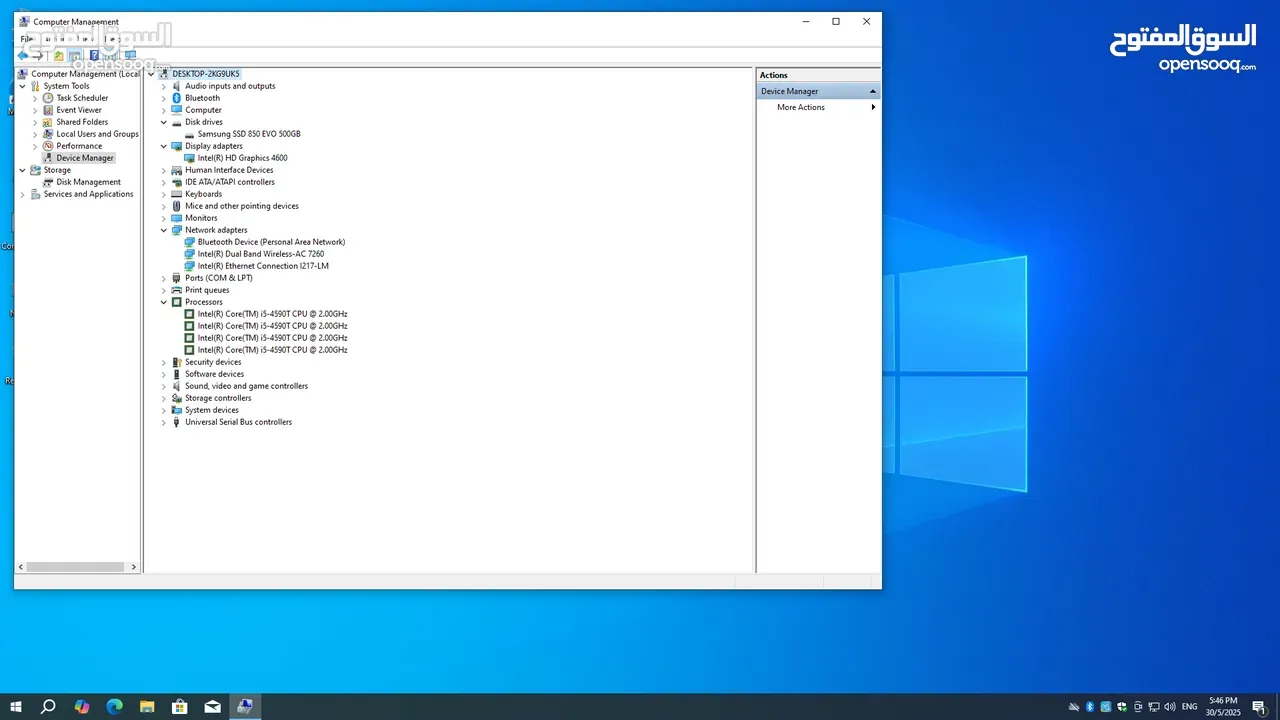Click the ENG language indicator

click(x=1189, y=707)
